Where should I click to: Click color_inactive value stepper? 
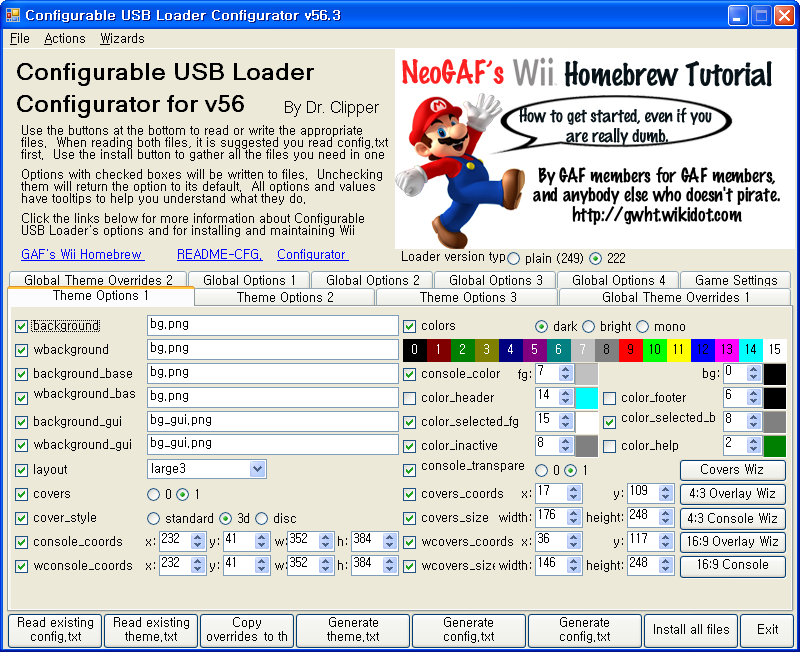pos(565,445)
